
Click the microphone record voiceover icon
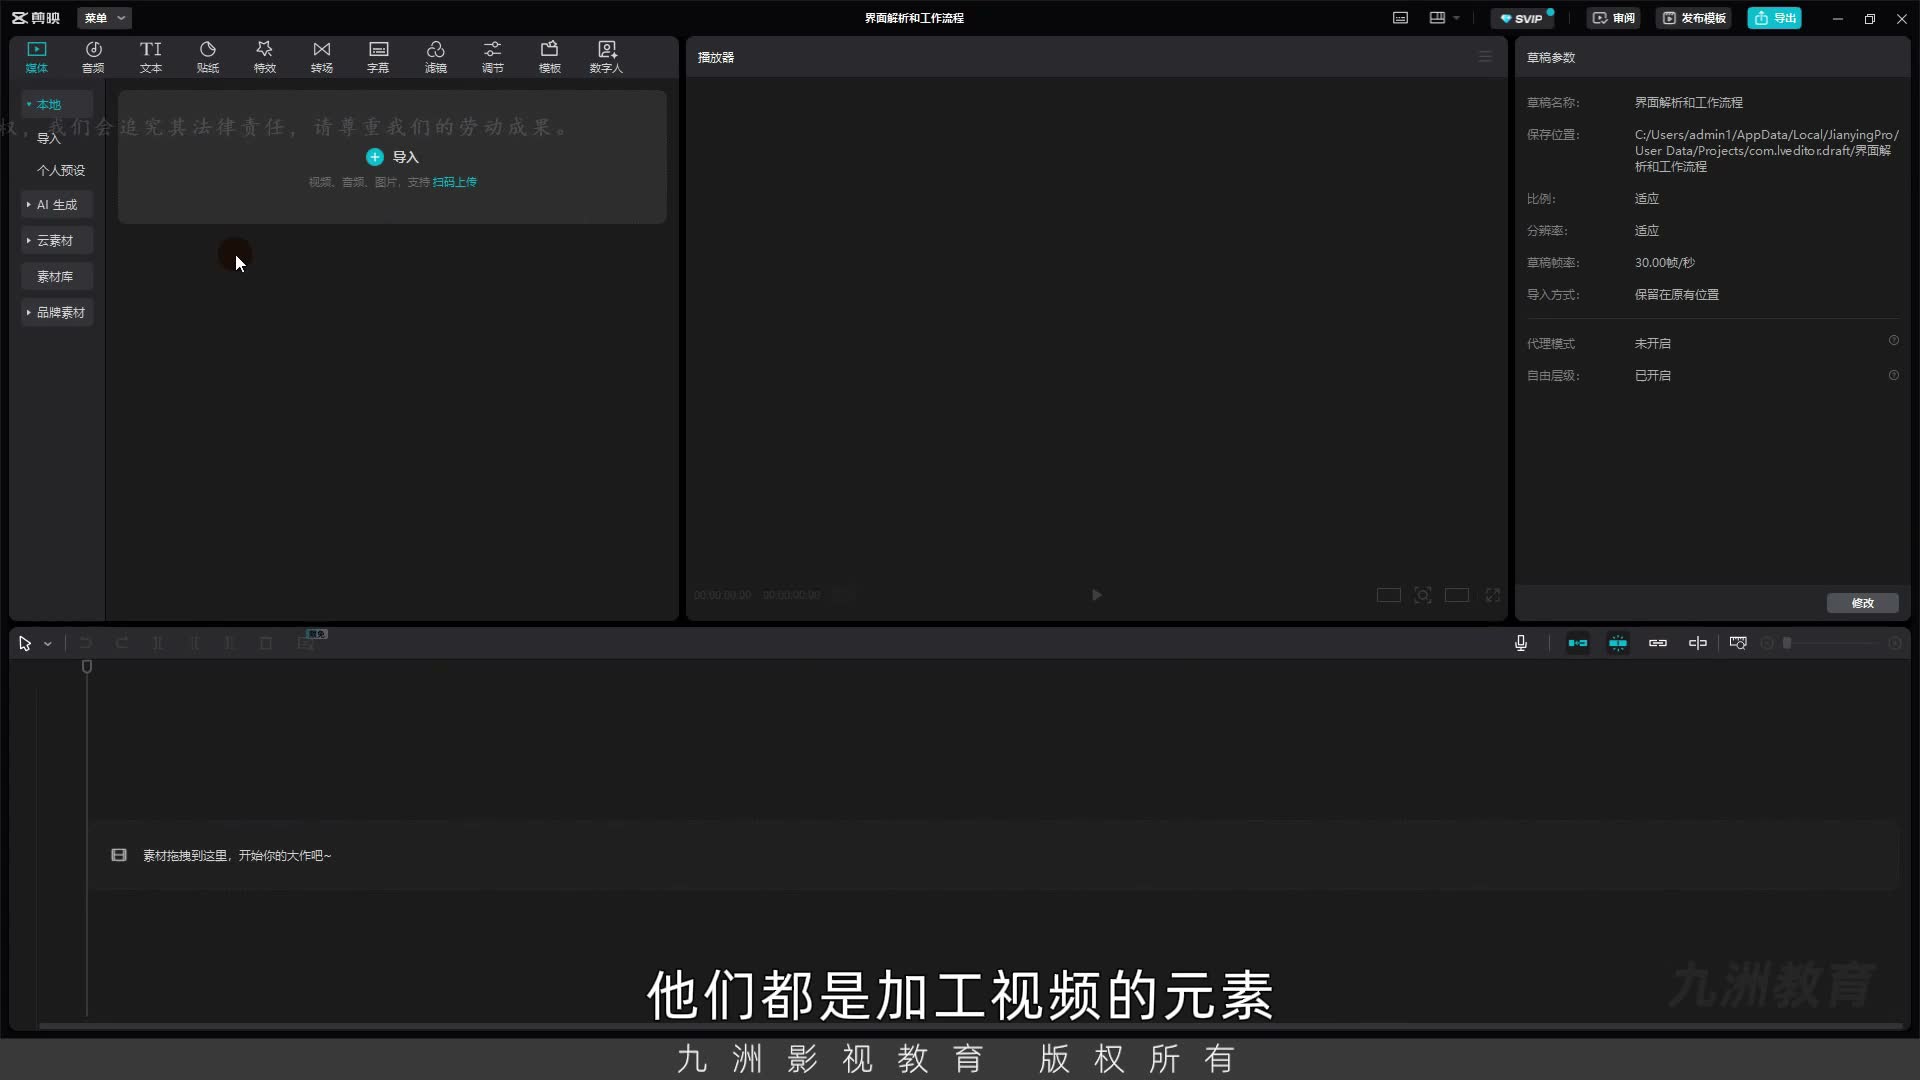[1521, 643]
